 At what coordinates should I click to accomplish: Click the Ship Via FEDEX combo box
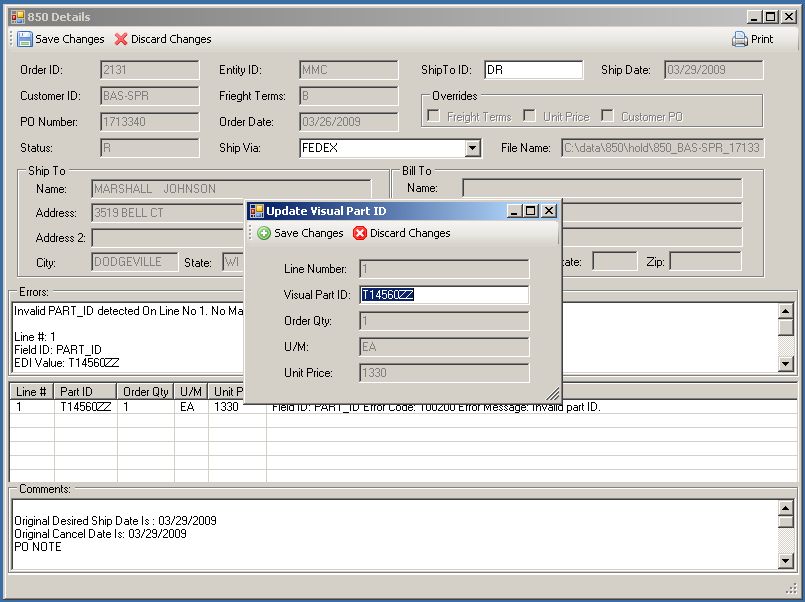coord(382,148)
